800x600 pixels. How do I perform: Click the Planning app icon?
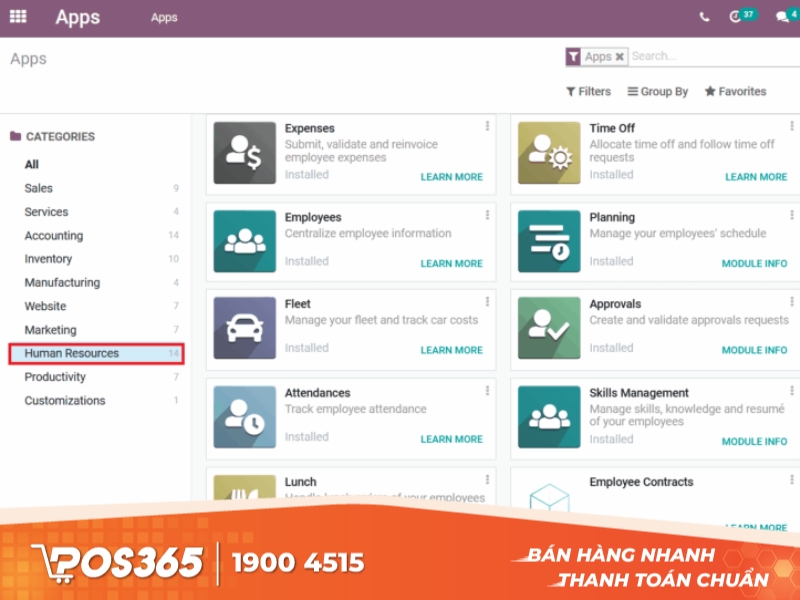point(548,239)
